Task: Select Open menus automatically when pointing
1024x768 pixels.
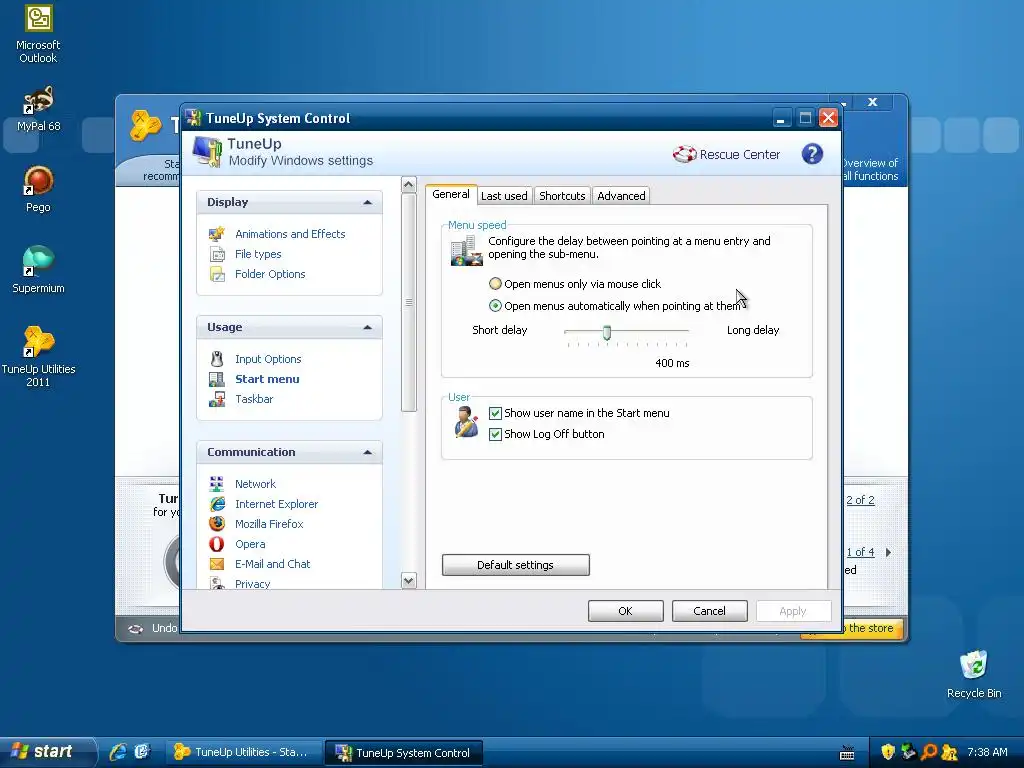Action: pos(495,306)
